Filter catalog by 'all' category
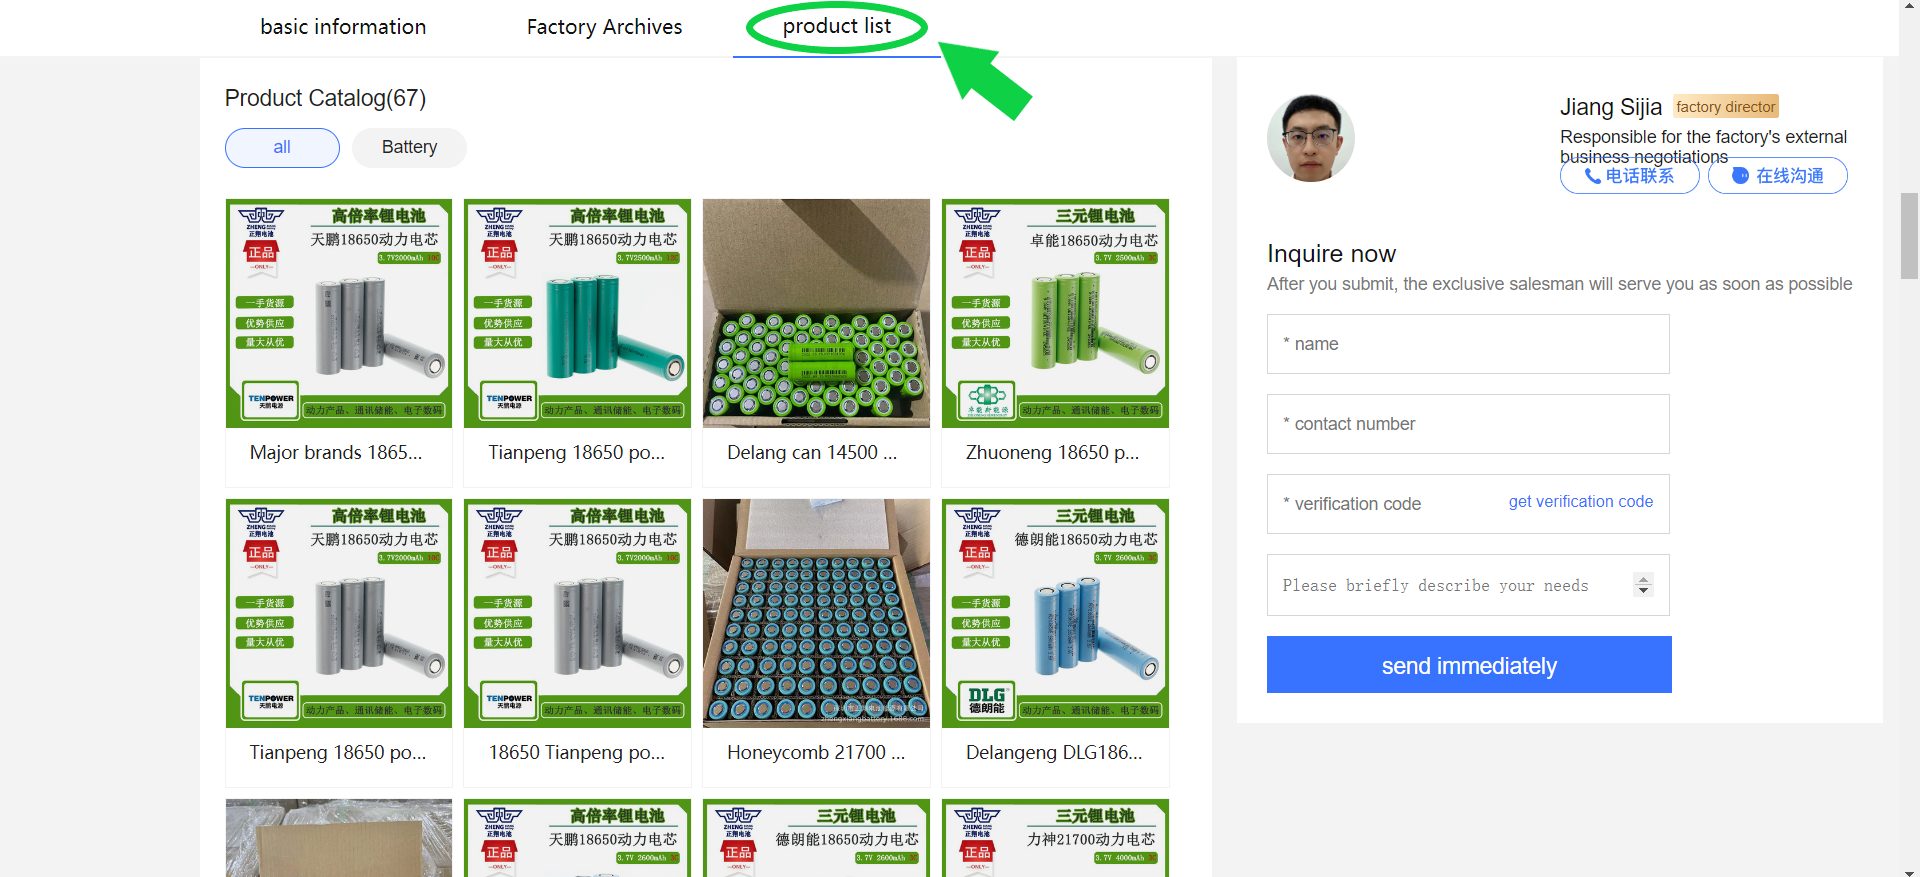The width and height of the screenshot is (1920, 877). [282, 147]
